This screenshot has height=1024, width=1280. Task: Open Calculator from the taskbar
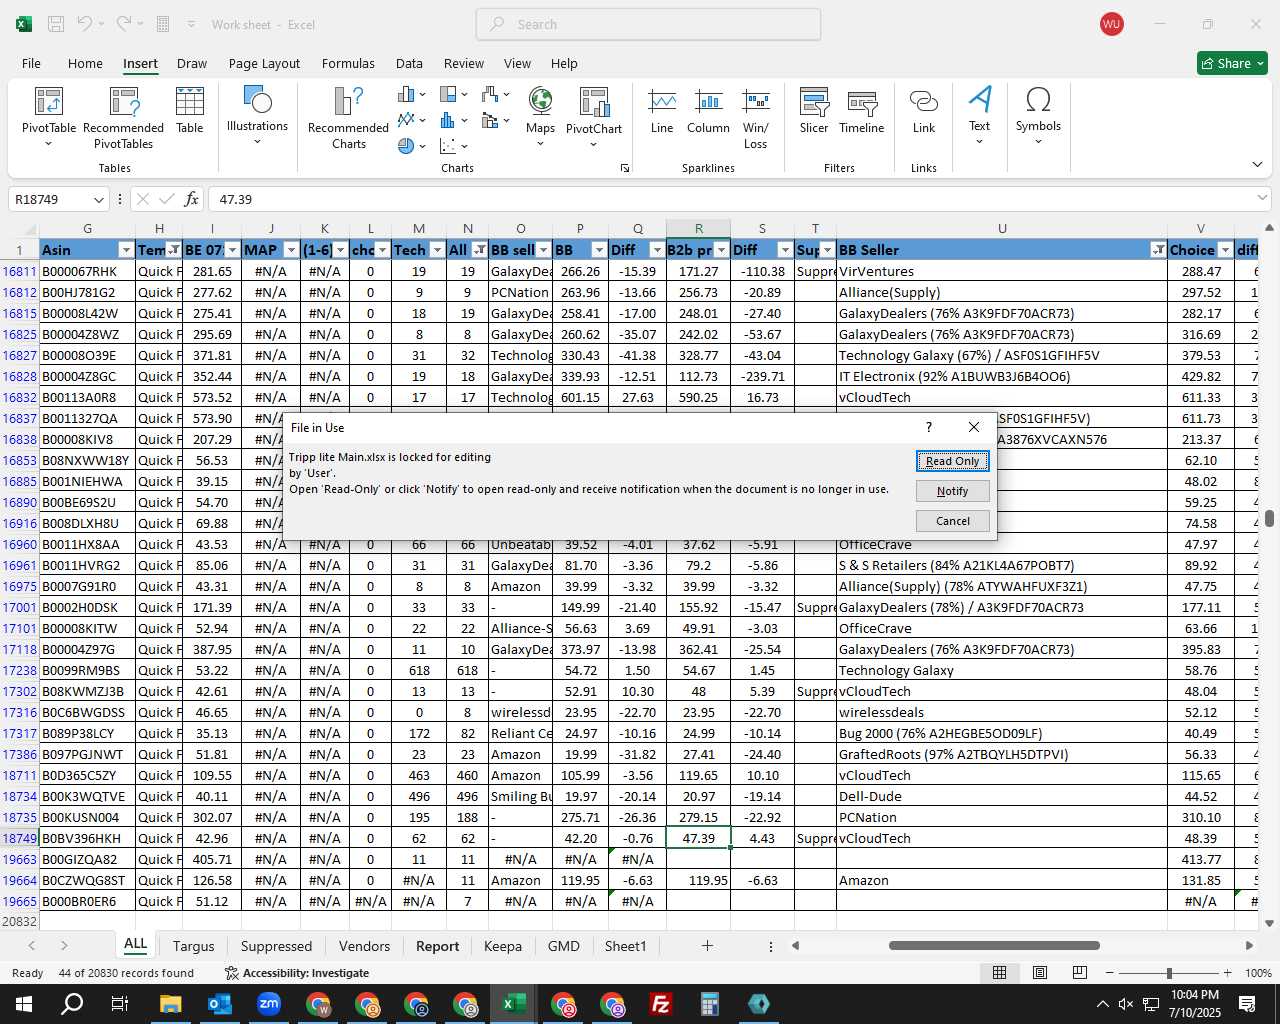point(710,1004)
